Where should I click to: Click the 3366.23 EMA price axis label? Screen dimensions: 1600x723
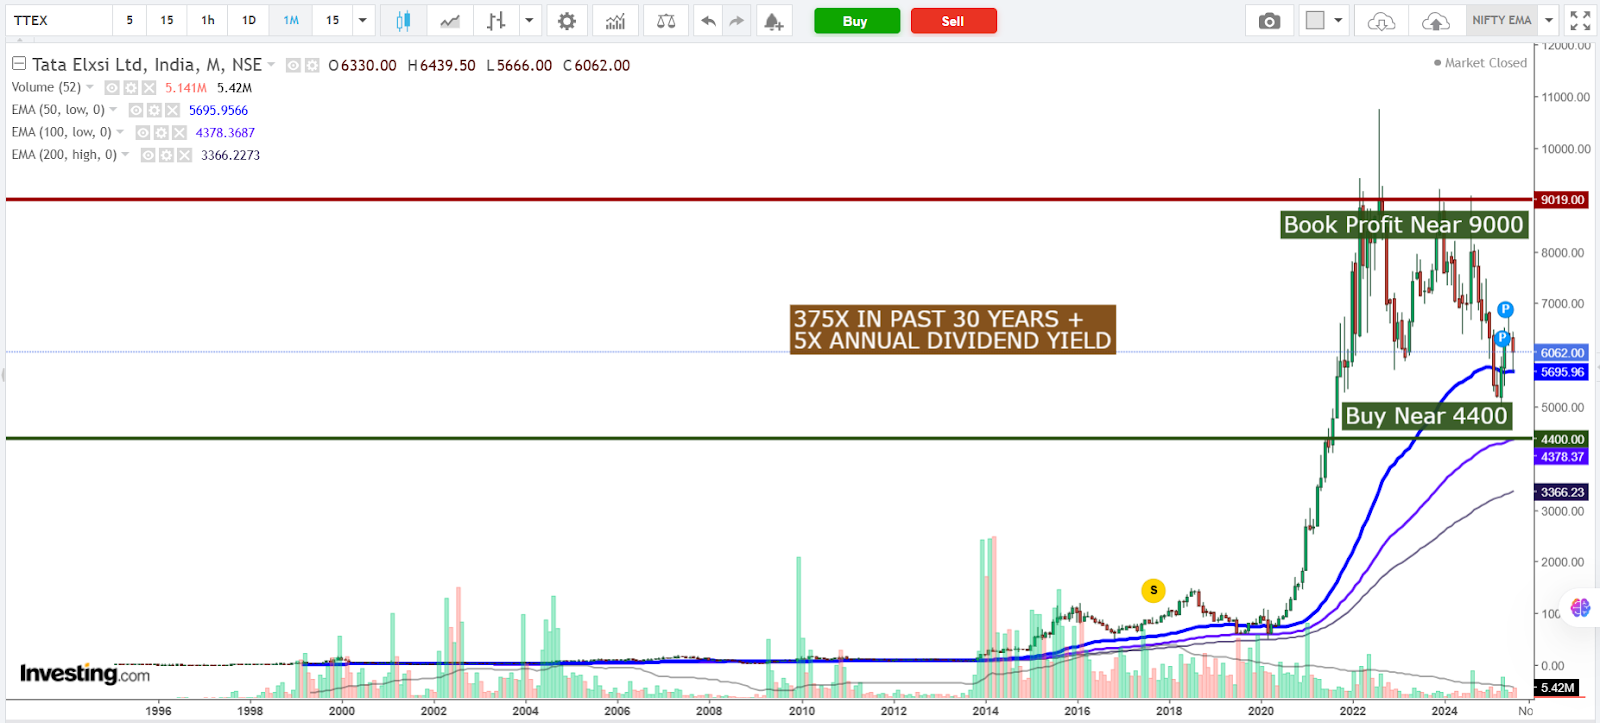[1562, 492]
